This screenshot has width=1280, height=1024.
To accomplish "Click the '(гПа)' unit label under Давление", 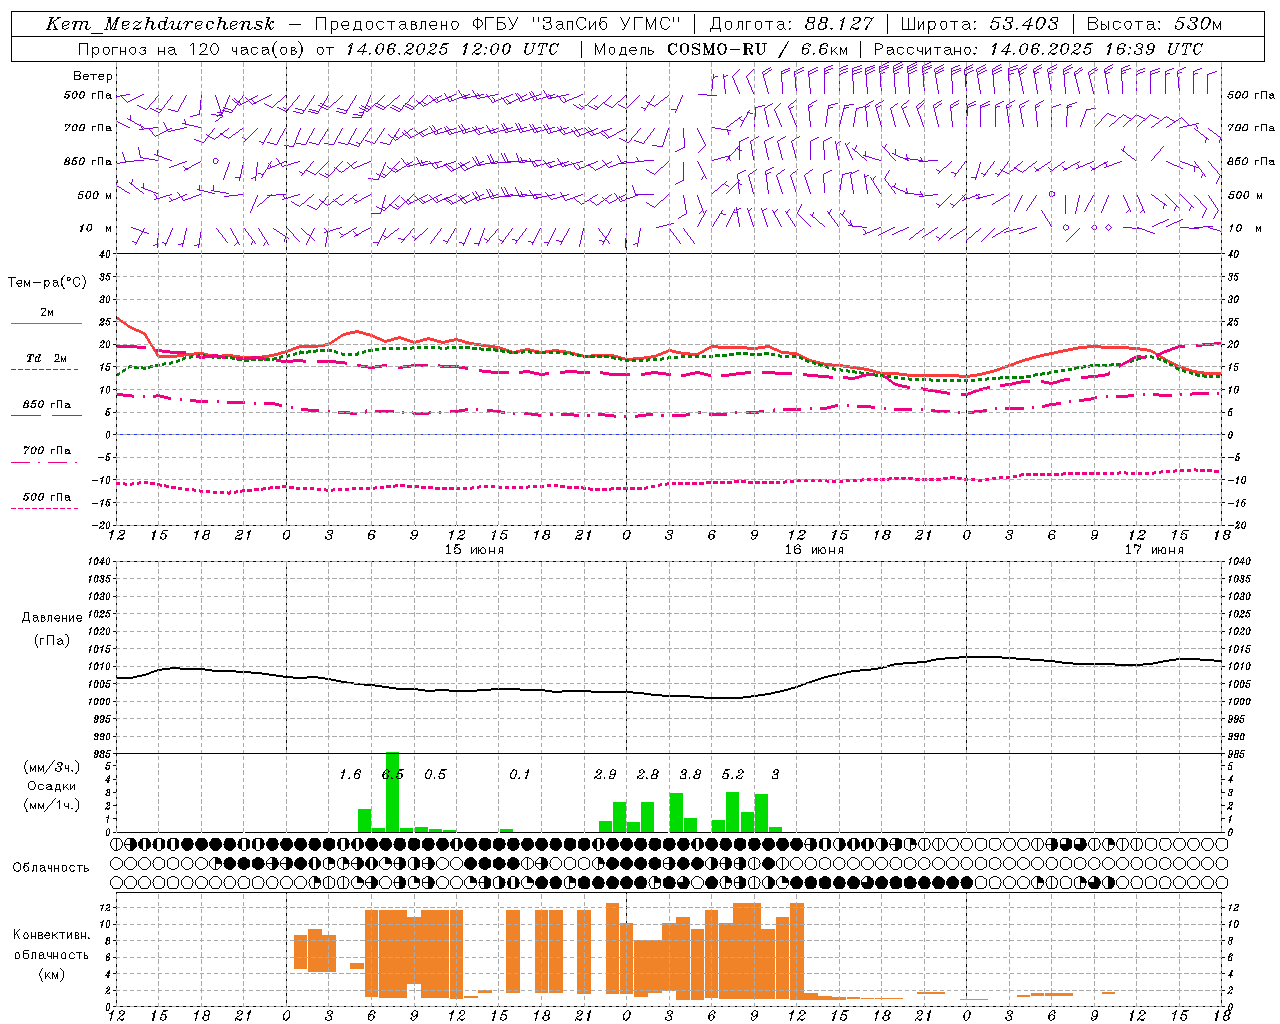I will point(52,641).
